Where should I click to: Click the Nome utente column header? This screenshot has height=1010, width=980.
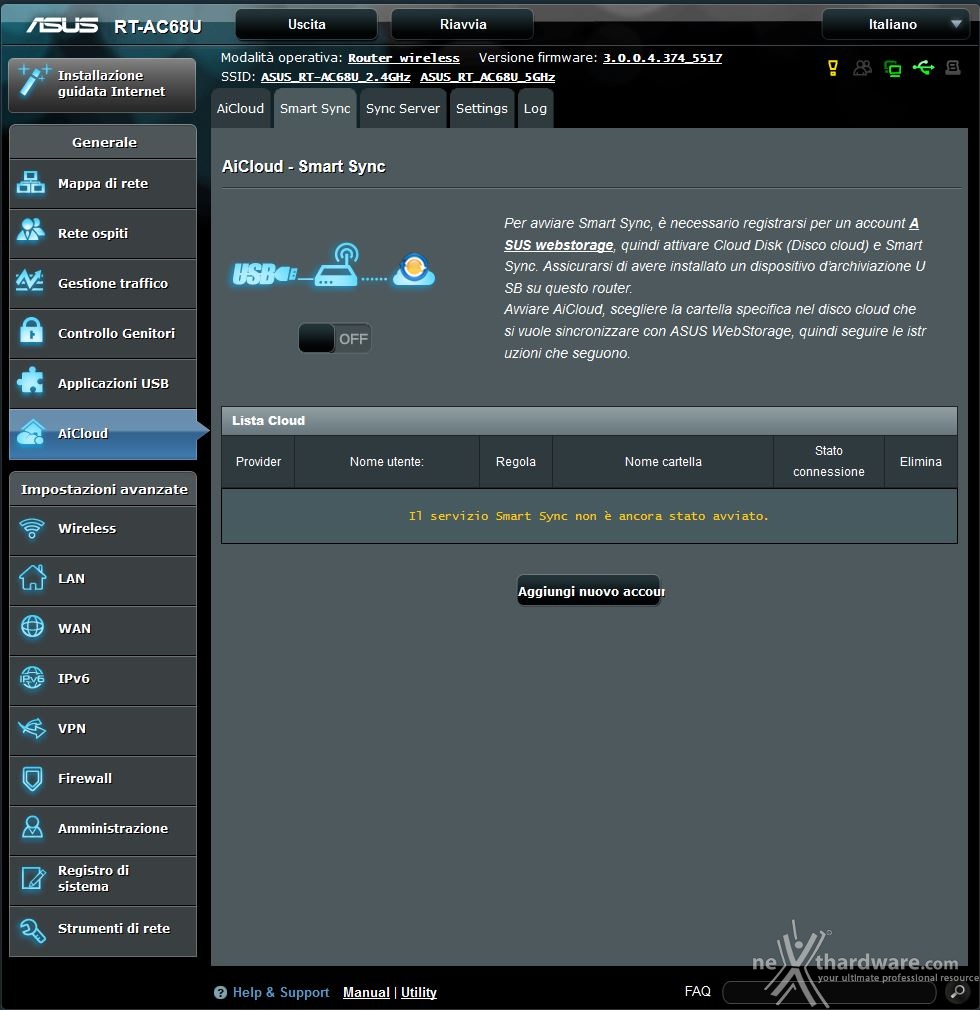387,462
